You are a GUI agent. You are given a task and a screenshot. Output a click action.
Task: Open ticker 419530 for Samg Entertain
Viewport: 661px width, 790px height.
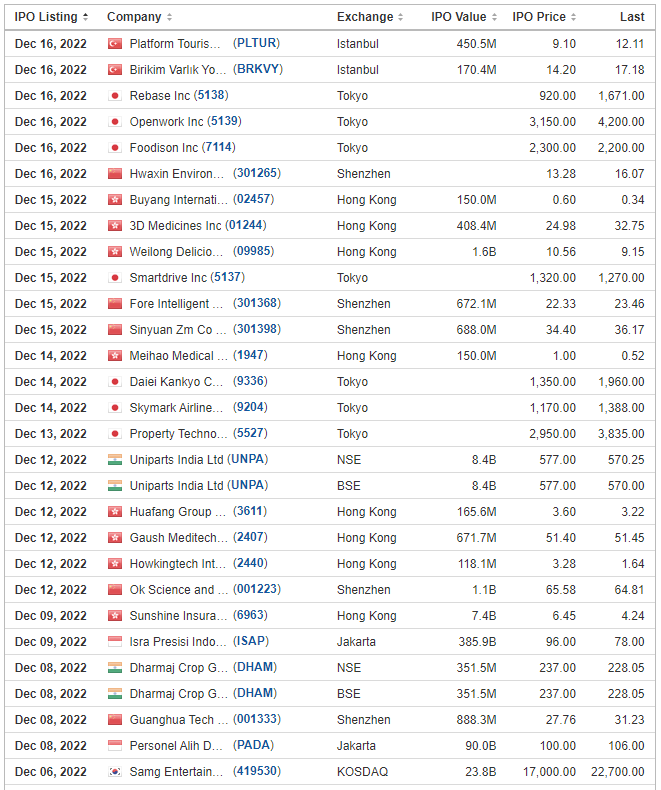tap(256, 771)
